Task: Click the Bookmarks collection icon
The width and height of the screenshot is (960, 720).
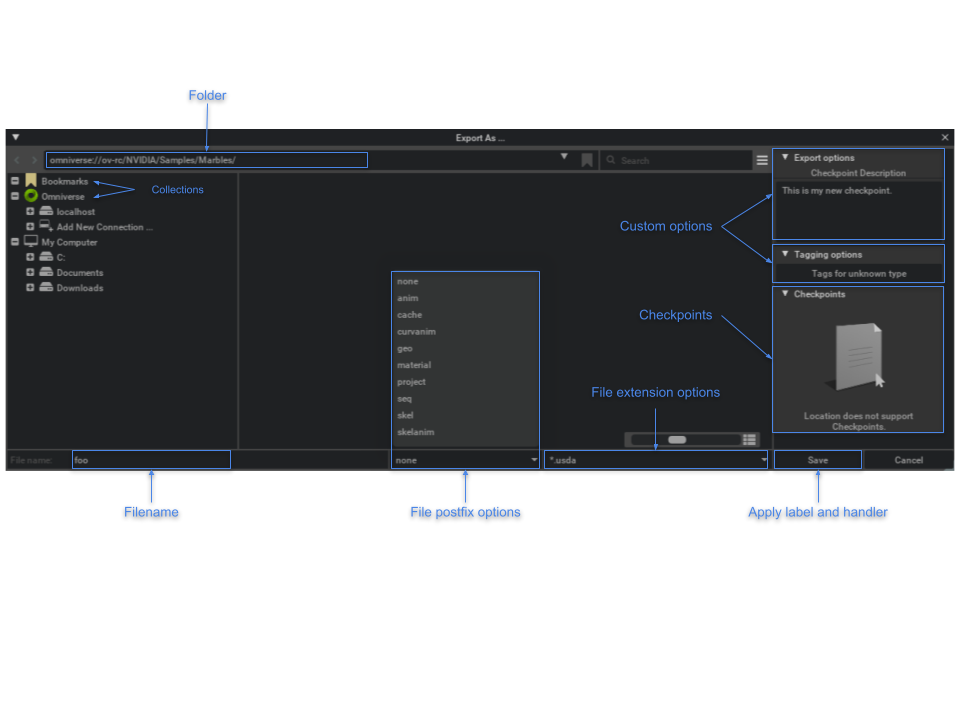Action: tap(31, 181)
